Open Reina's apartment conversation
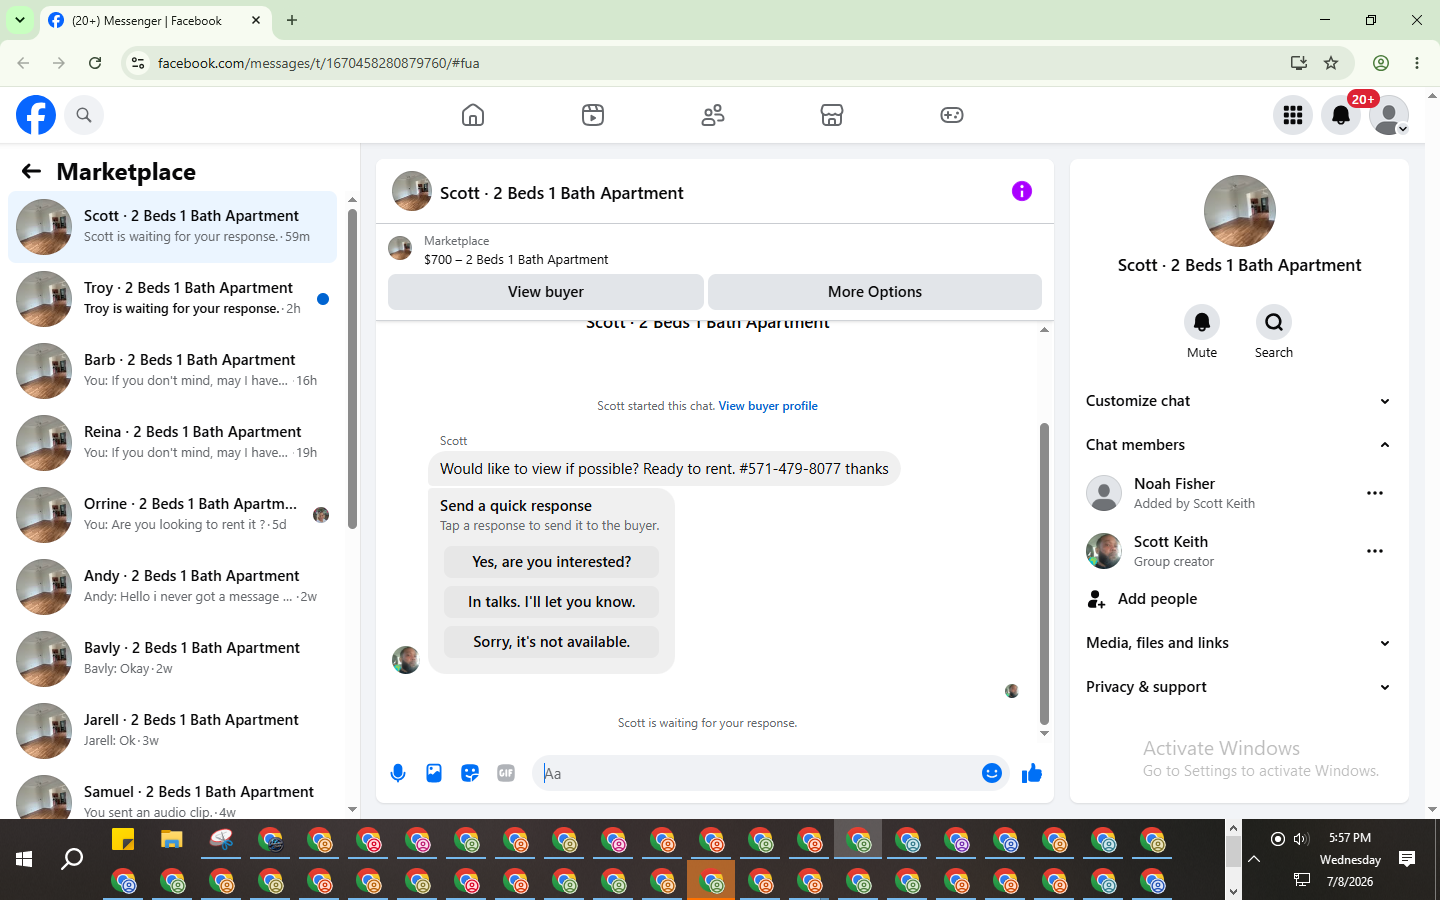1440x900 pixels. [172, 443]
